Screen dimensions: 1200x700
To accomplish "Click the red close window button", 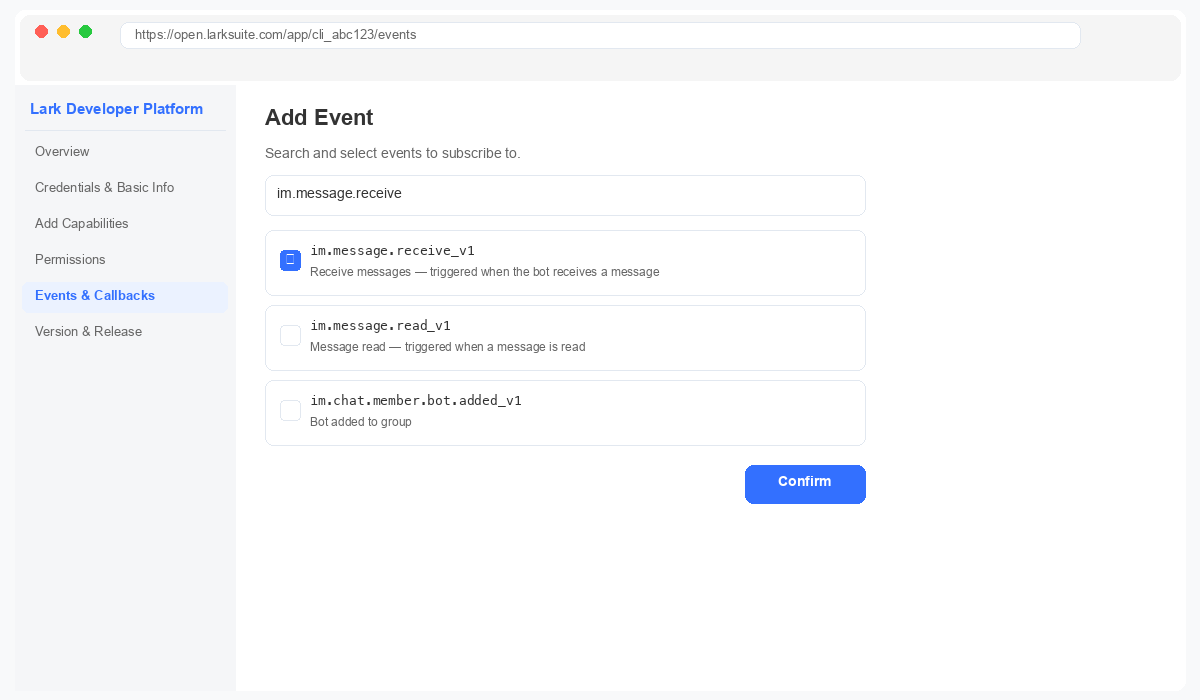I will pos(41,32).
